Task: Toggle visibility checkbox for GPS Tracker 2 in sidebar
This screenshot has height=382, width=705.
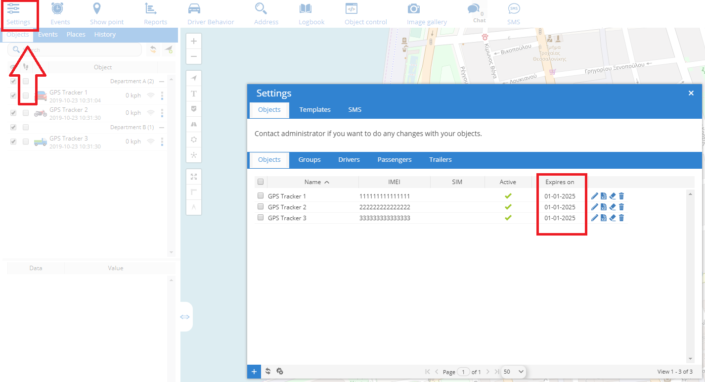Action: coord(13,113)
